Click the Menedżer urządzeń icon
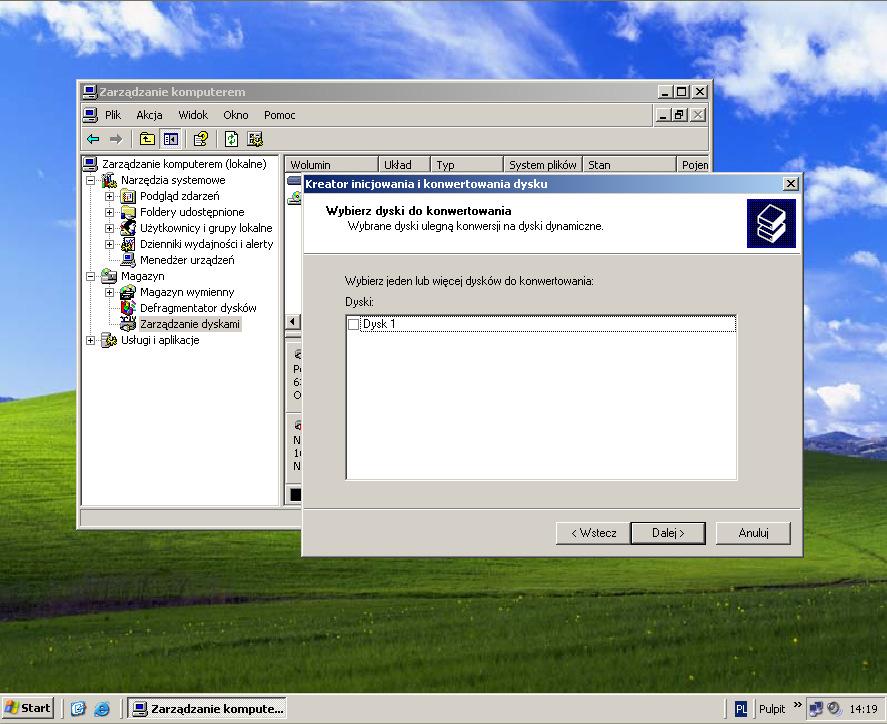 coord(128,260)
